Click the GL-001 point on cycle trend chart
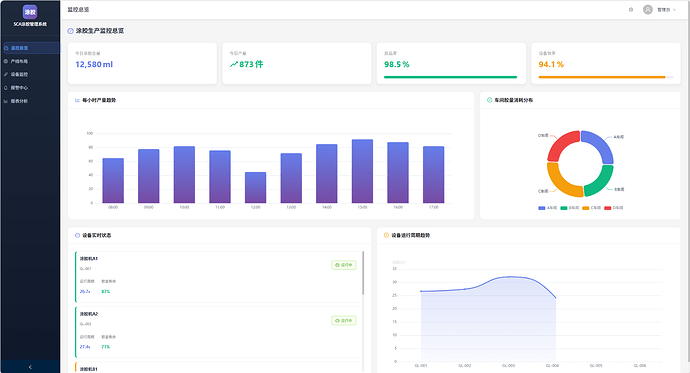Image resolution: width=690 pixels, height=373 pixels. [x=421, y=291]
